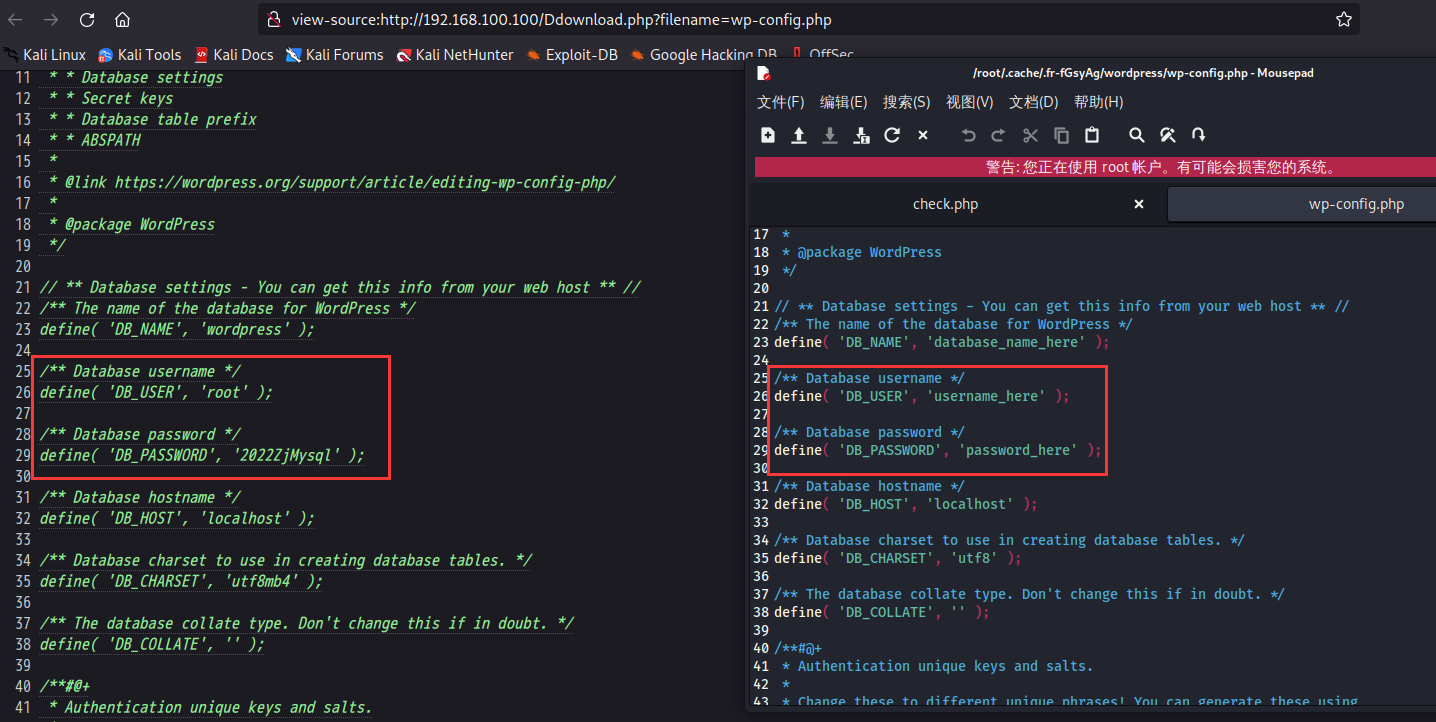The height and width of the screenshot is (722, 1436).
Task: Click 'ABSPATH' comment line in browser source
Action: (x=111, y=140)
